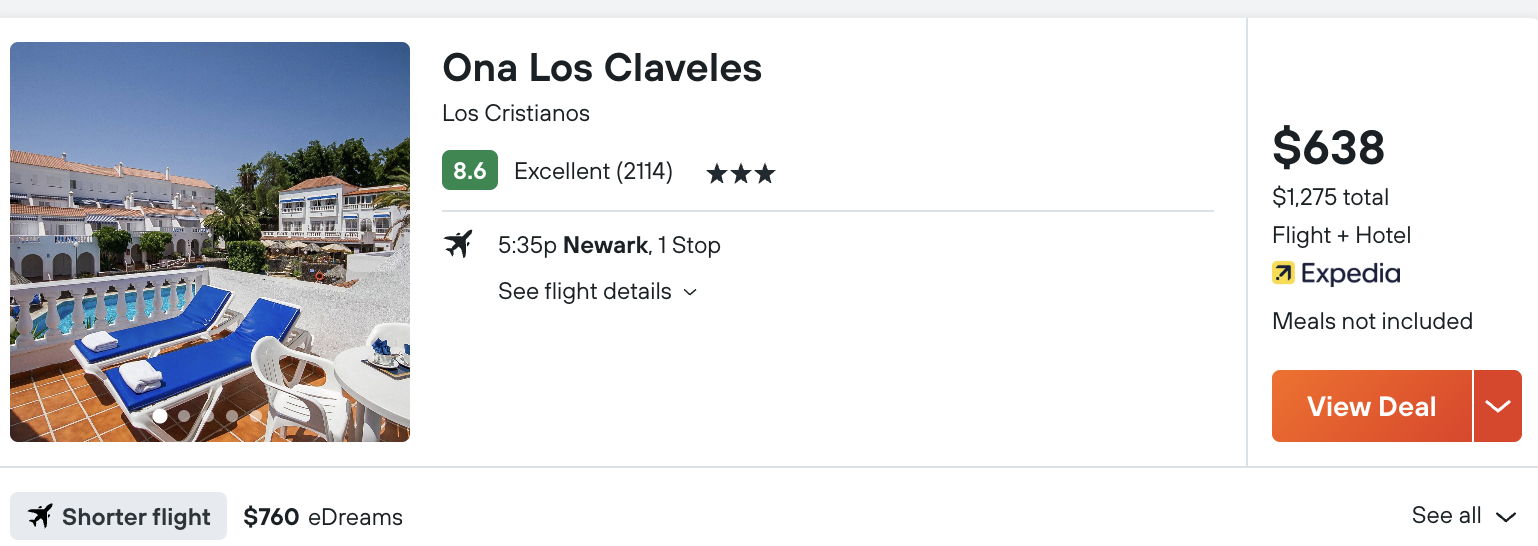Select the second photo carousel dot
This screenshot has height=546, width=1538.
point(184,416)
